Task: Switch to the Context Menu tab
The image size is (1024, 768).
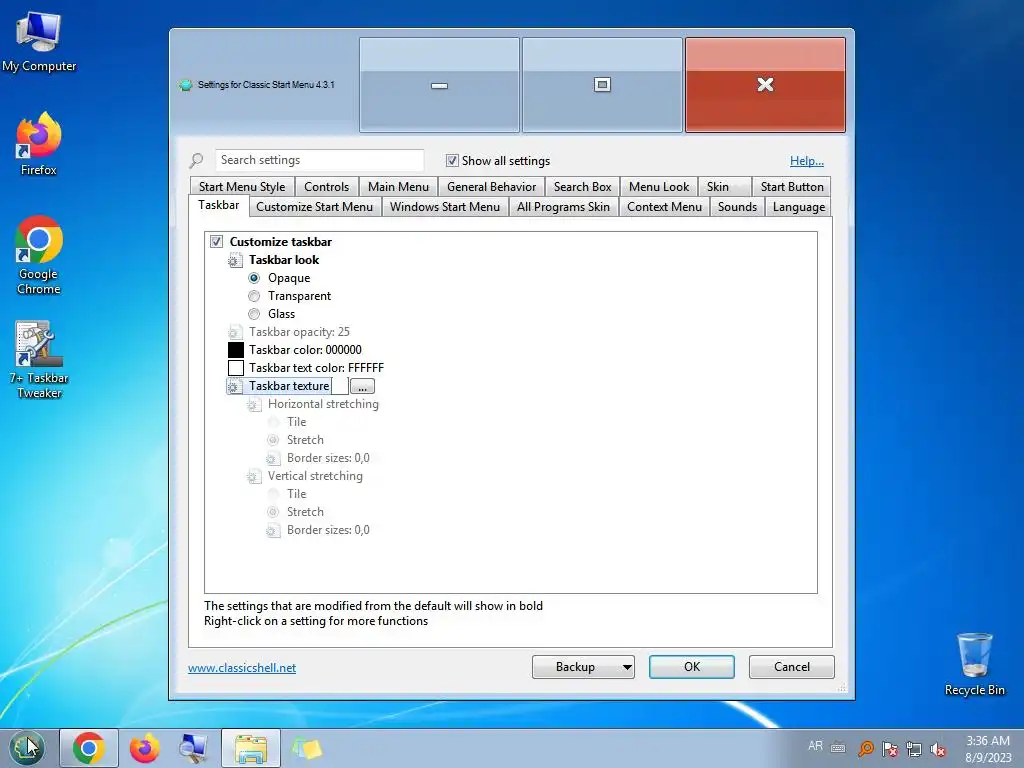Action: pyautogui.click(x=664, y=207)
